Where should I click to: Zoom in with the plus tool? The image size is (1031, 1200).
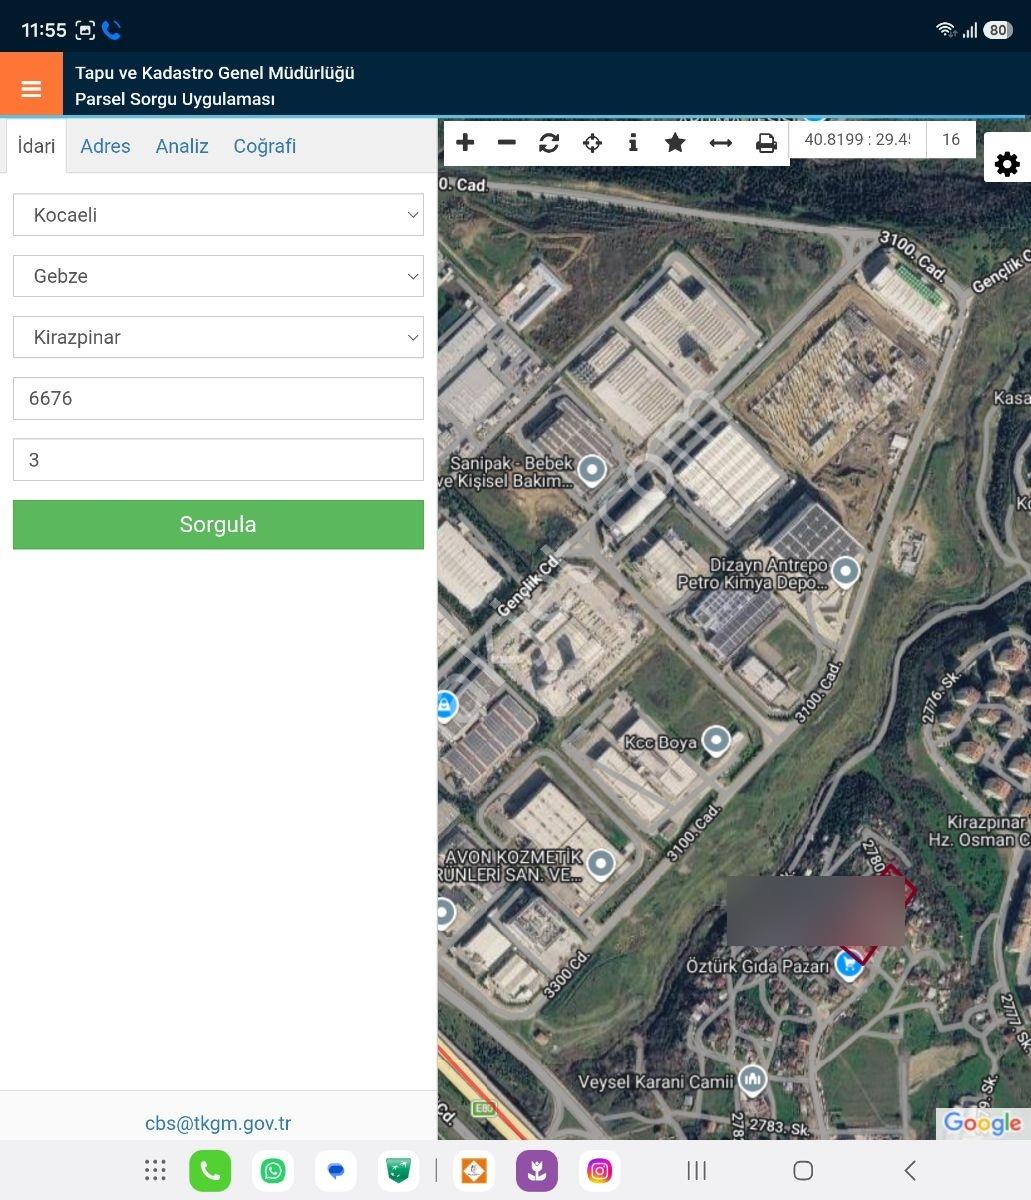click(x=465, y=143)
